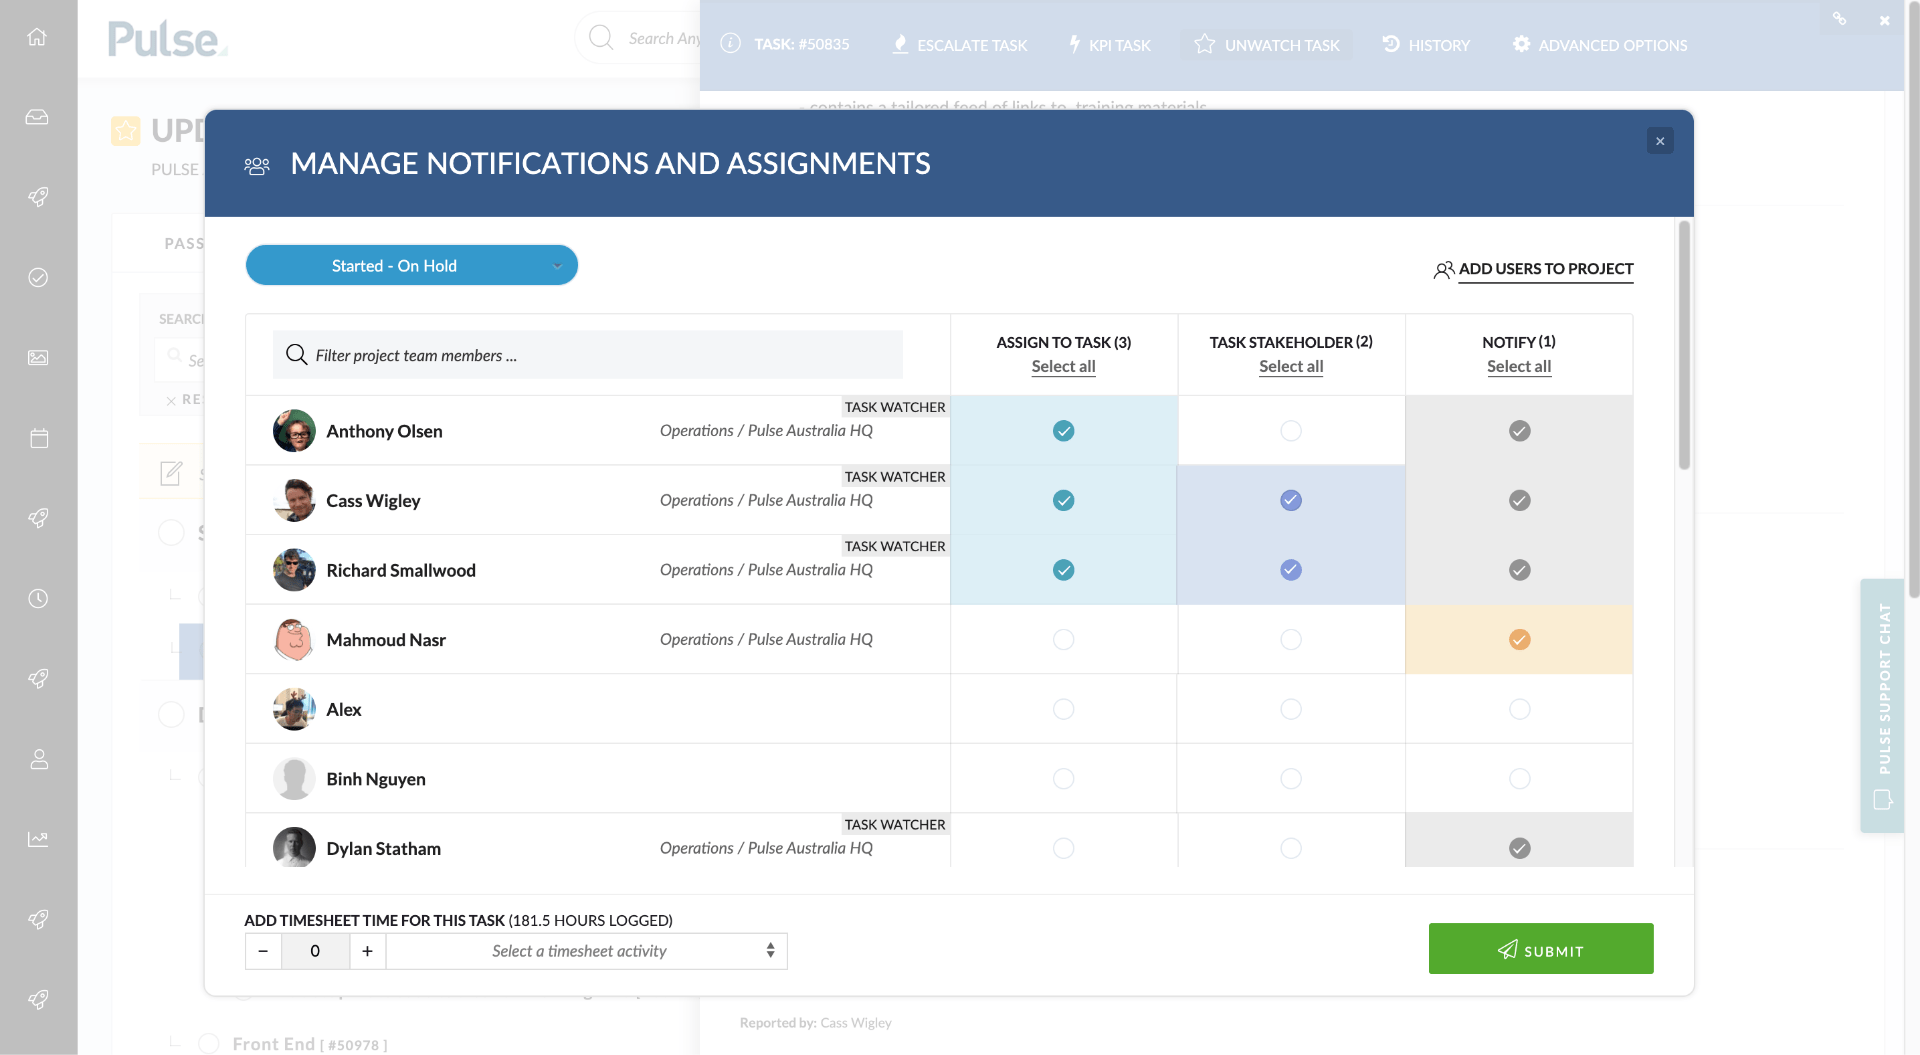Select all under TASK STAKEHOLDER

coord(1291,366)
